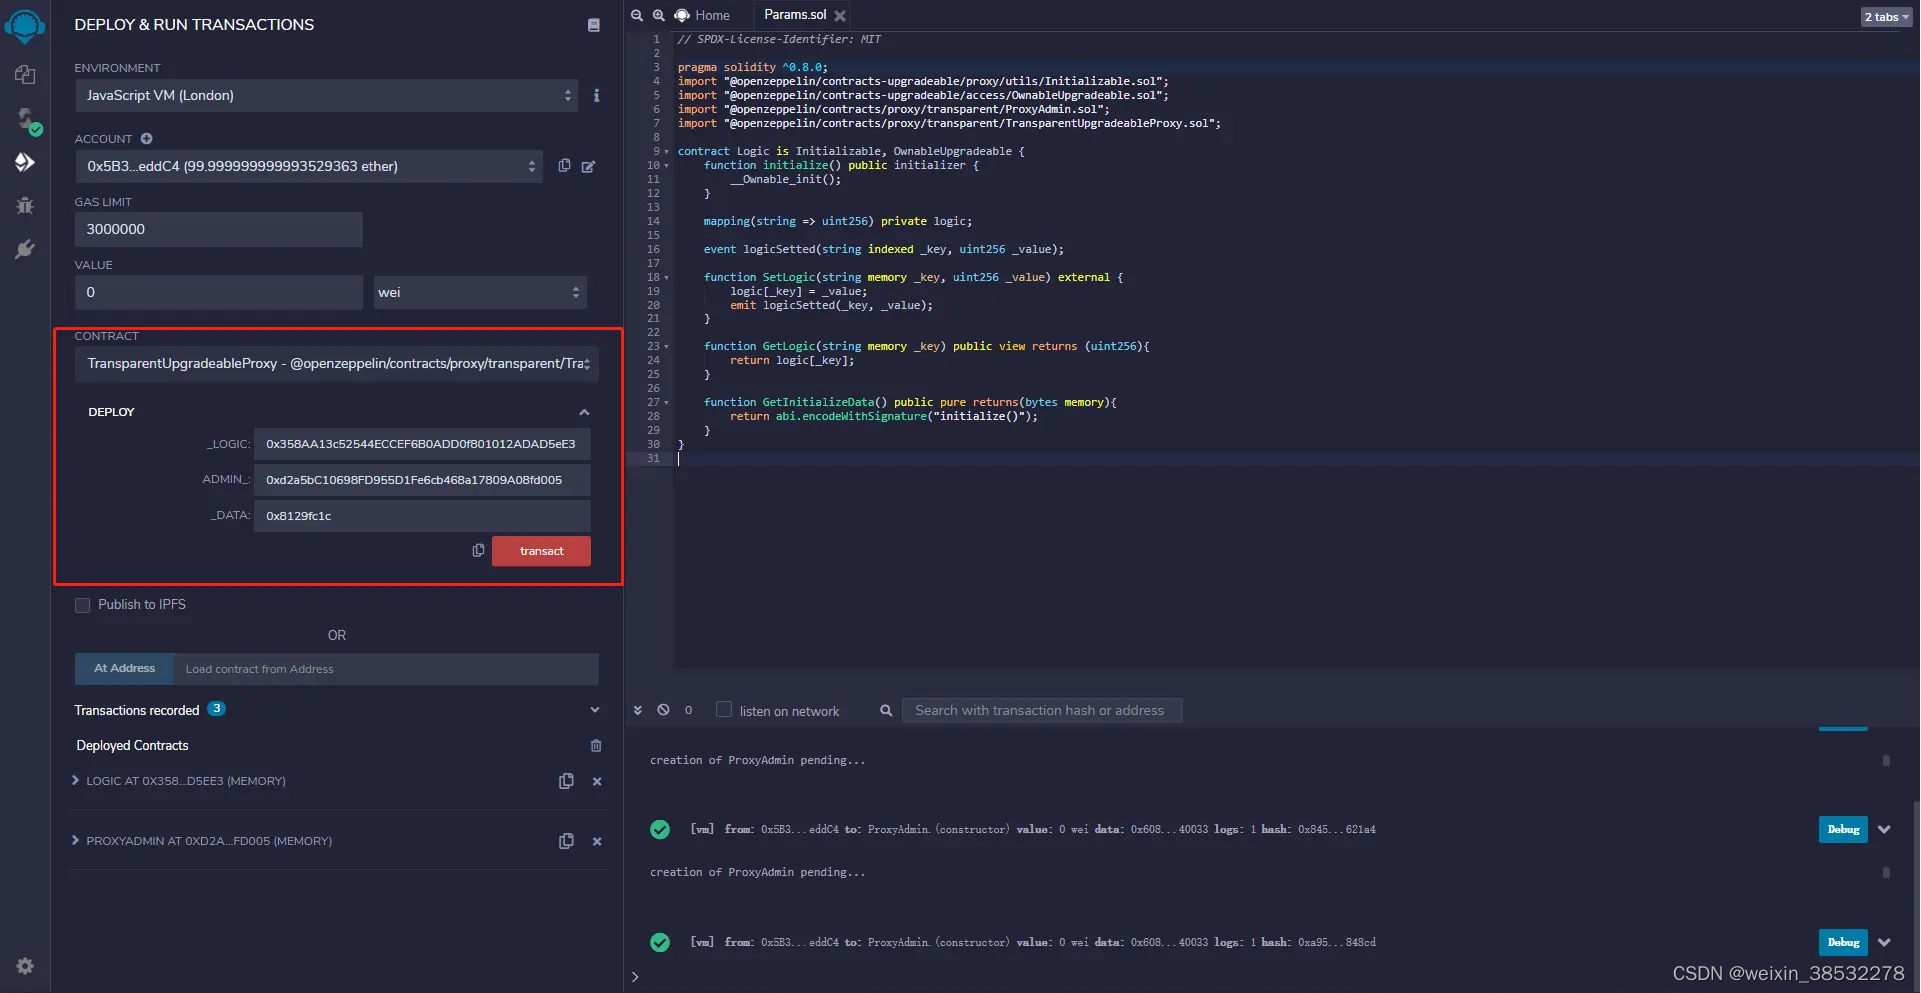Select the Params.sol tab
Viewport: 1921px width, 993px height.
pyautogui.click(x=795, y=15)
